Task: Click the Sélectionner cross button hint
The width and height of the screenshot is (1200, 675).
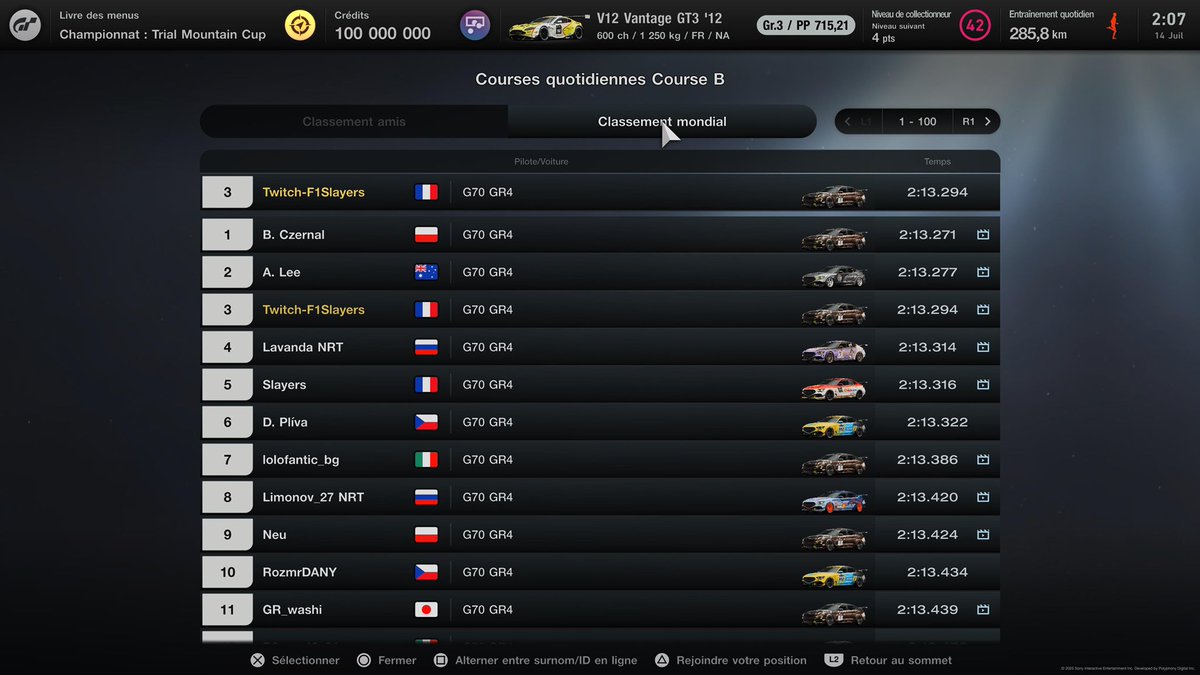Action: point(294,660)
